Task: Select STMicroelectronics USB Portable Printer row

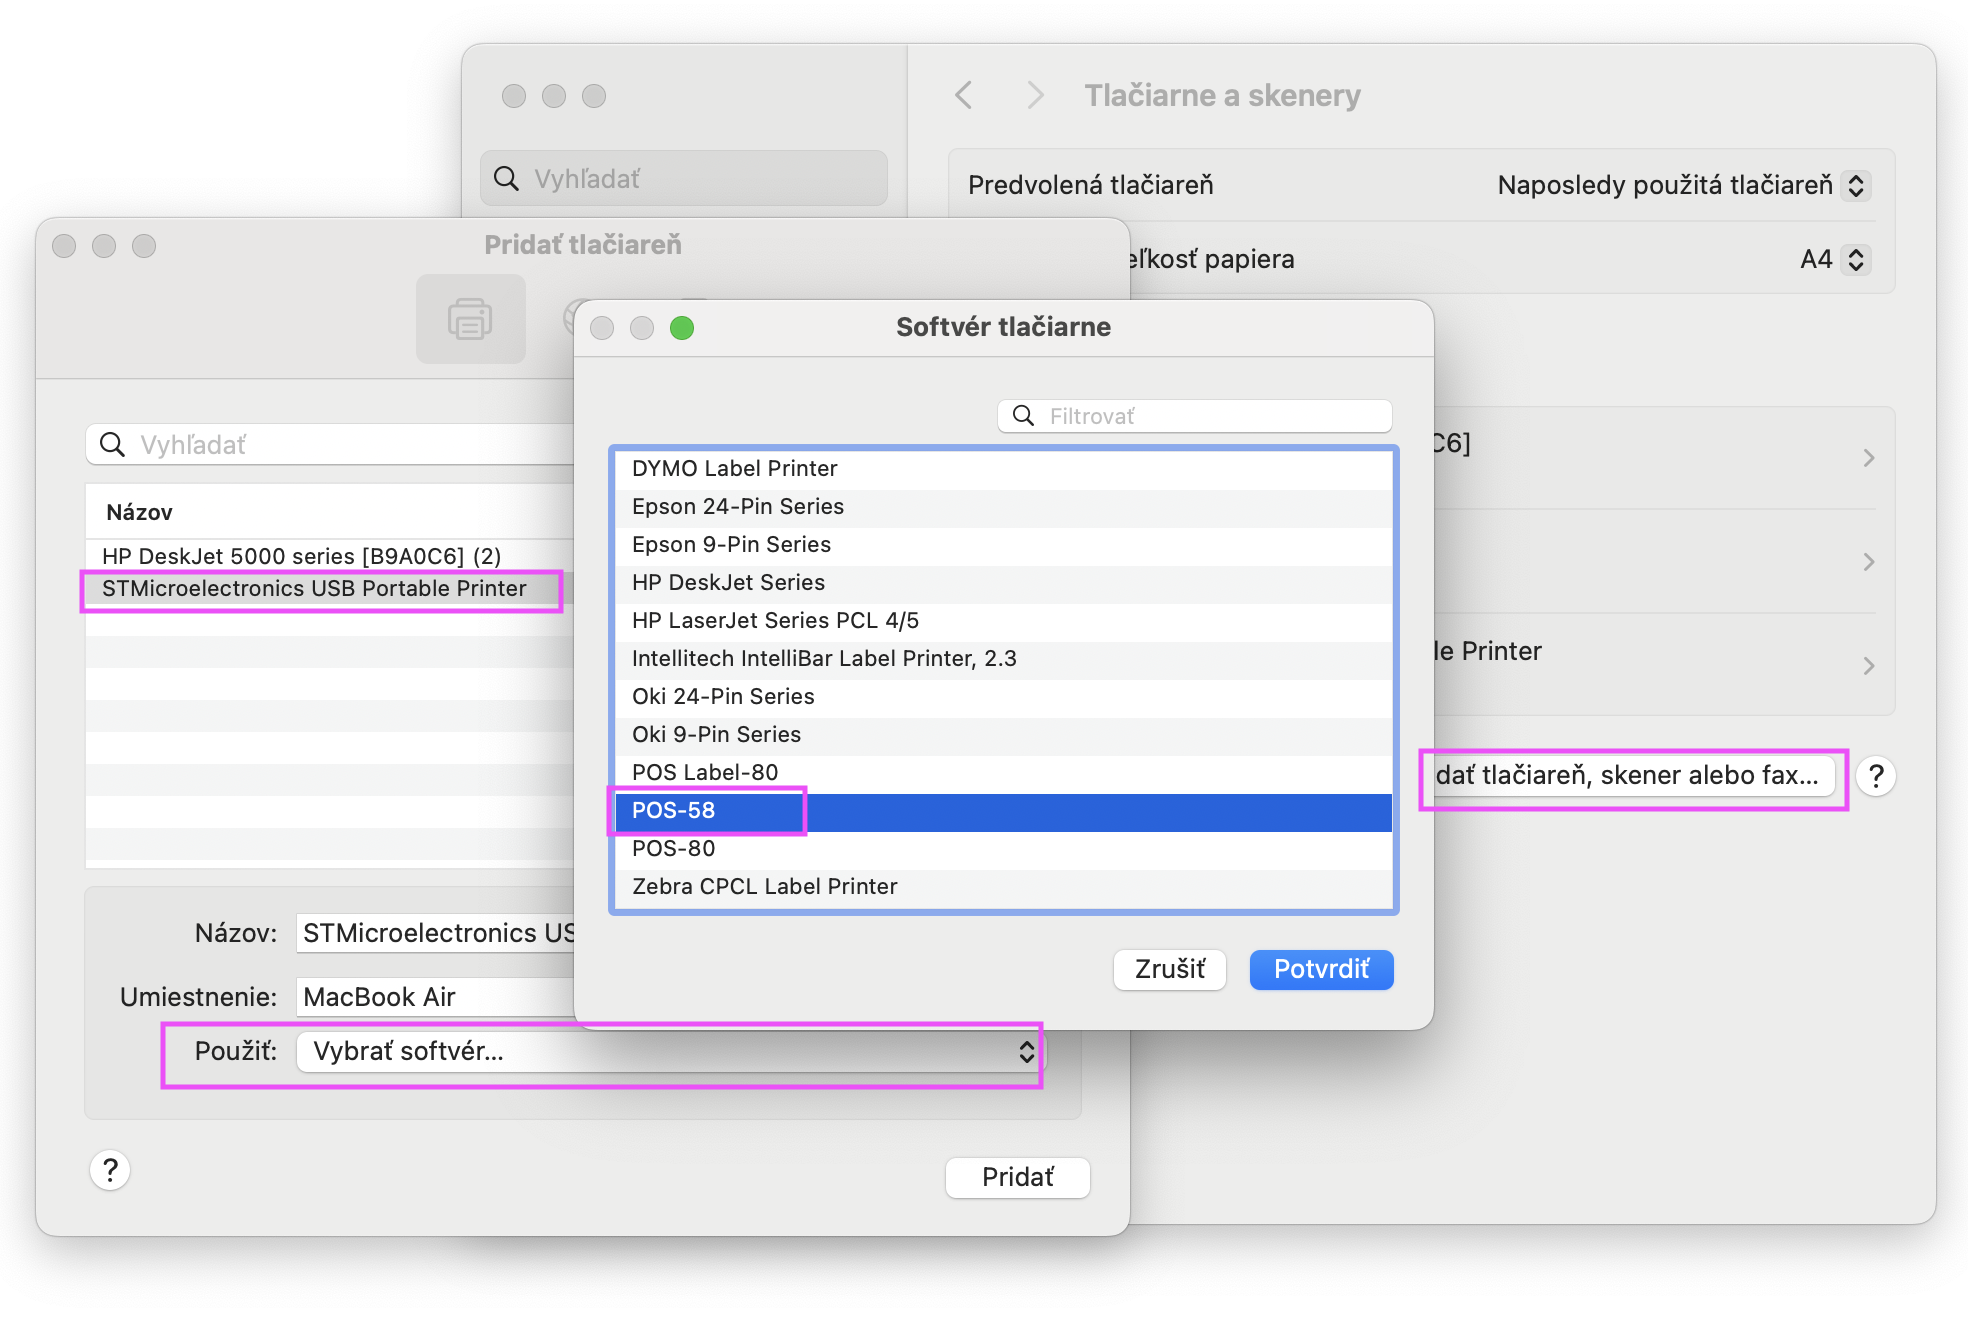Action: pyautogui.click(x=330, y=588)
